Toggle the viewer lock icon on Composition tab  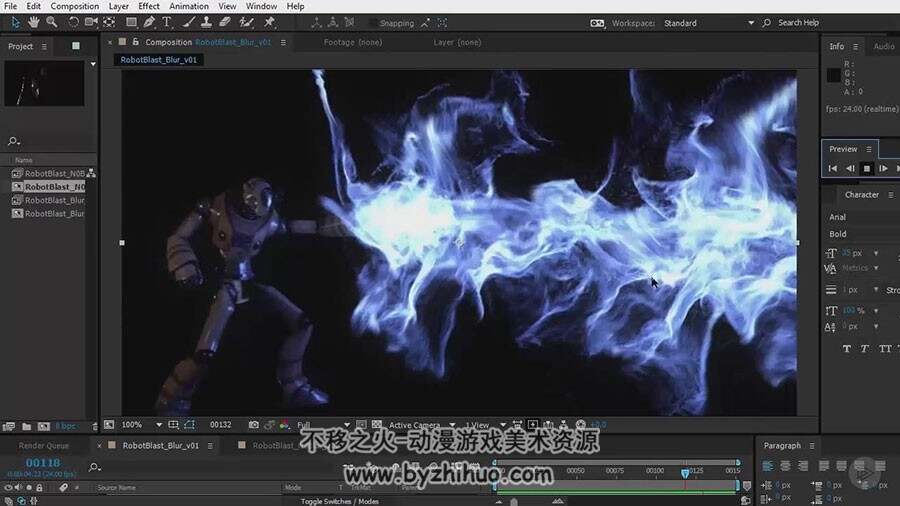pos(135,42)
